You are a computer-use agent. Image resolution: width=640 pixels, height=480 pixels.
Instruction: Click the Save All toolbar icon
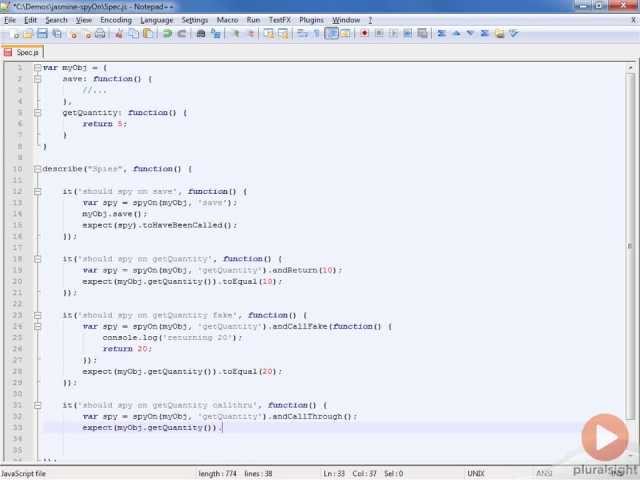[58, 34]
